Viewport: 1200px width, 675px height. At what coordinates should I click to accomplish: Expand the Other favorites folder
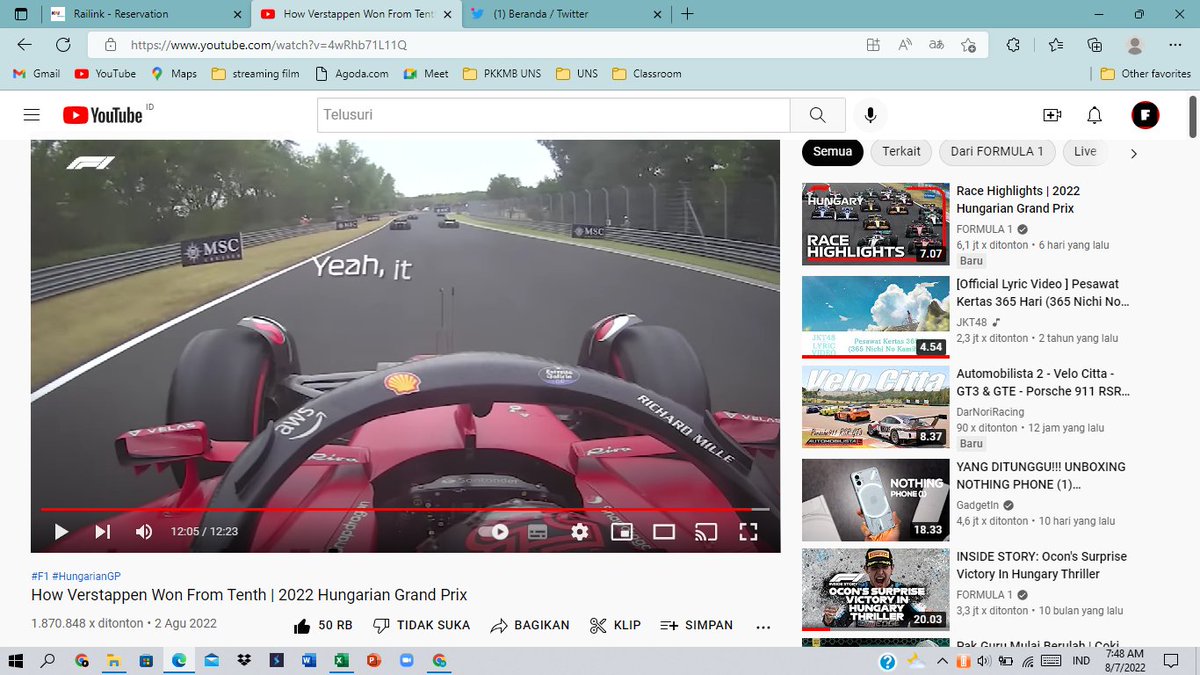tap(1145, 73)
